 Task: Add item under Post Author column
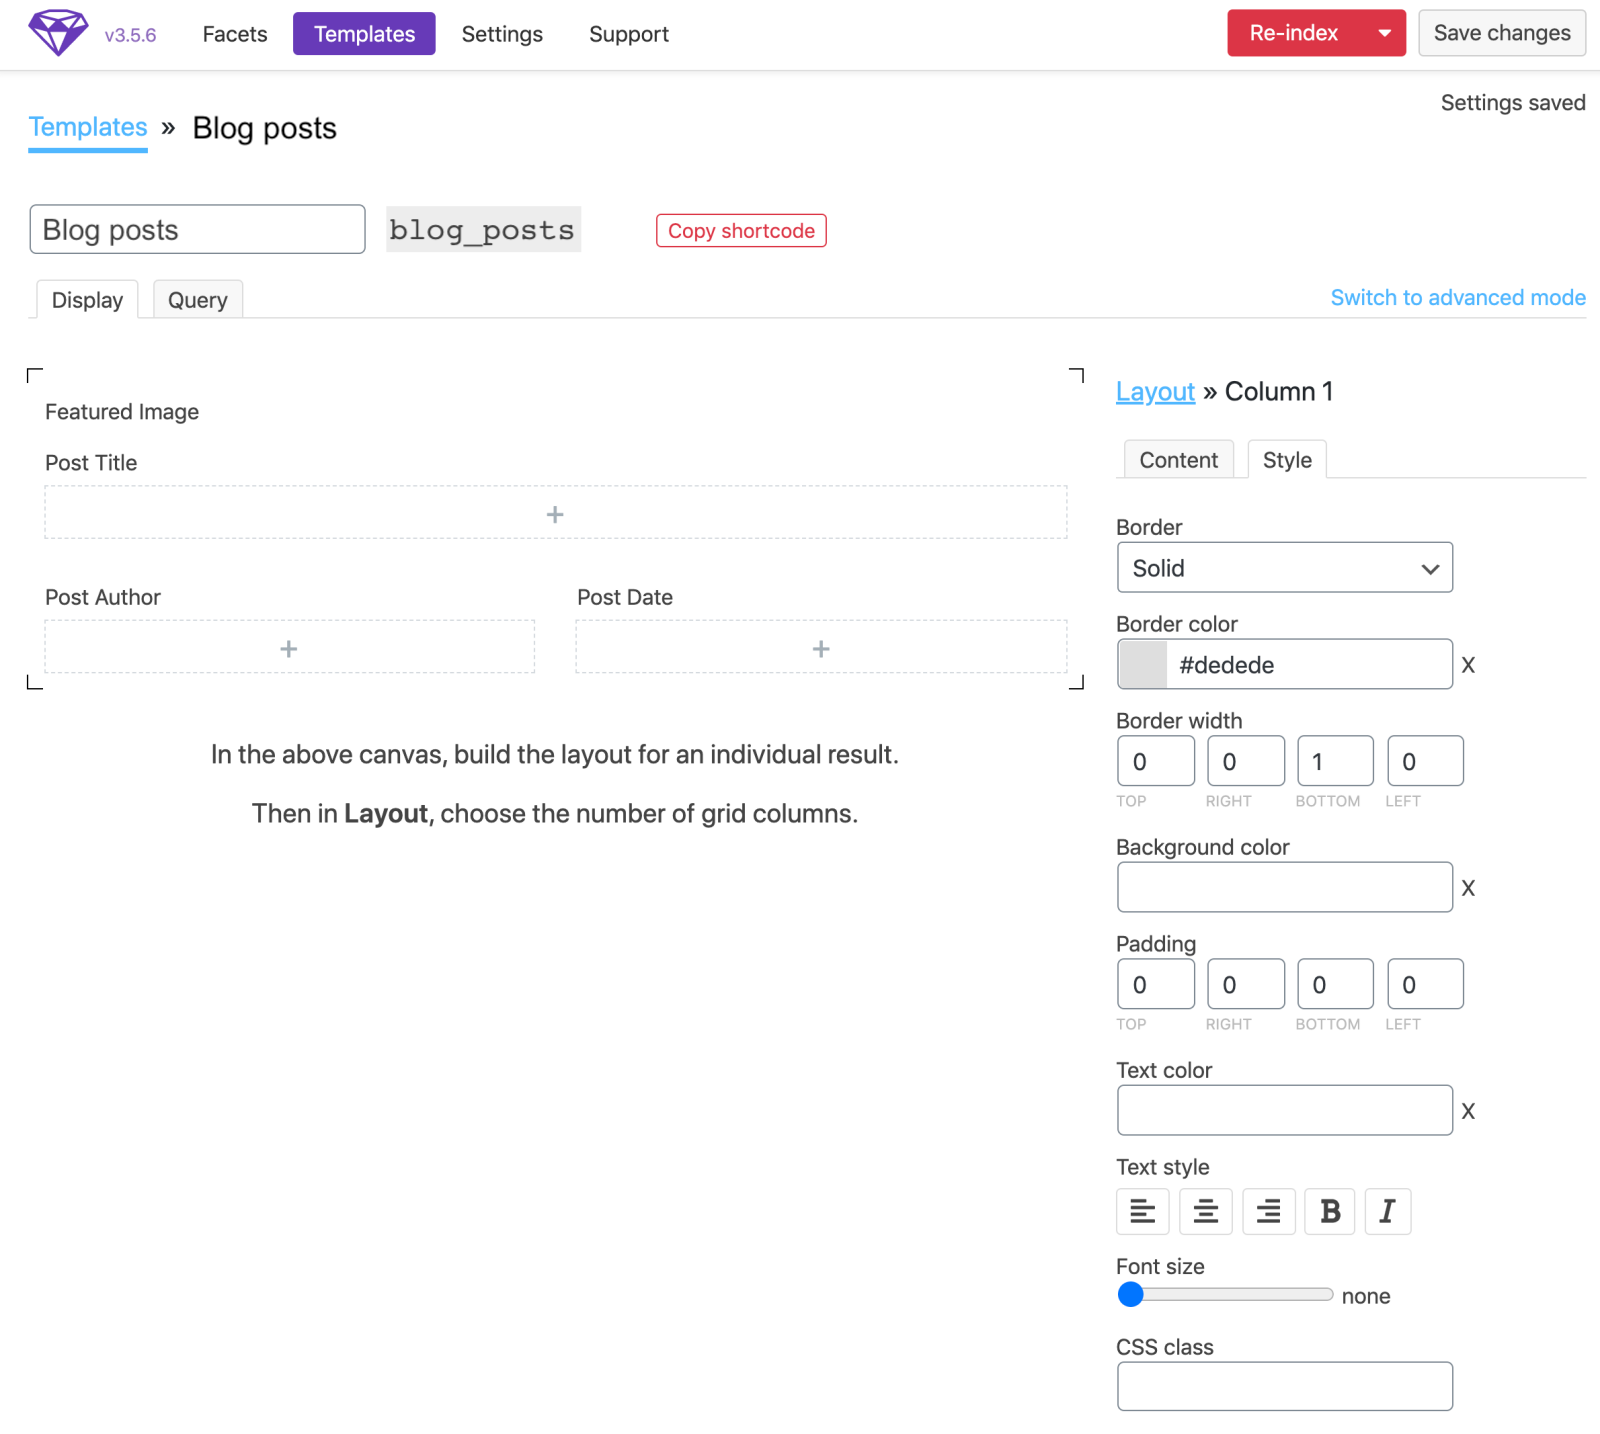click(x=289, y=649)
